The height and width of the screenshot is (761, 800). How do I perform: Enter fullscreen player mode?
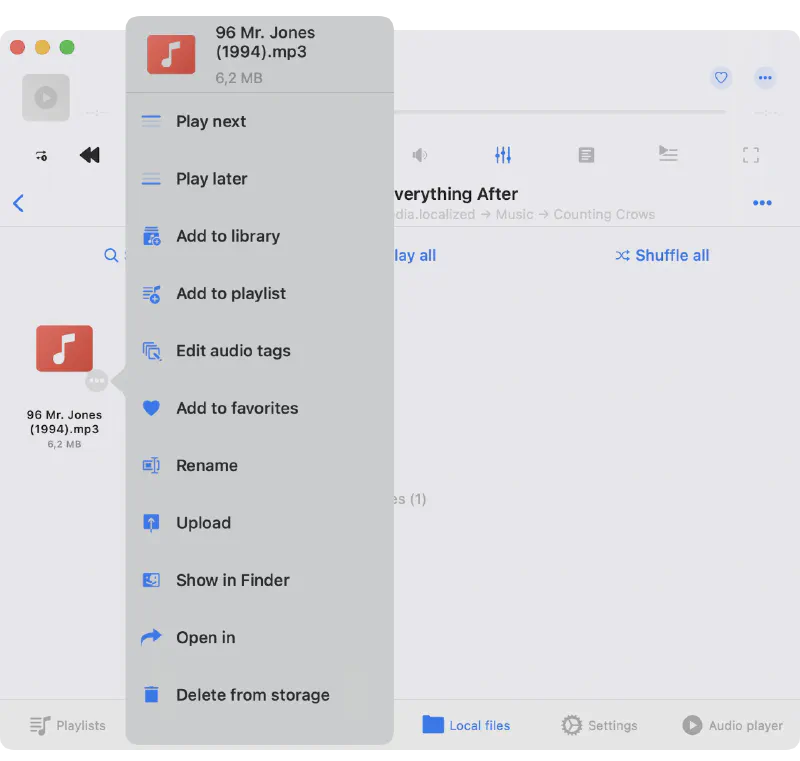(751, 155)
